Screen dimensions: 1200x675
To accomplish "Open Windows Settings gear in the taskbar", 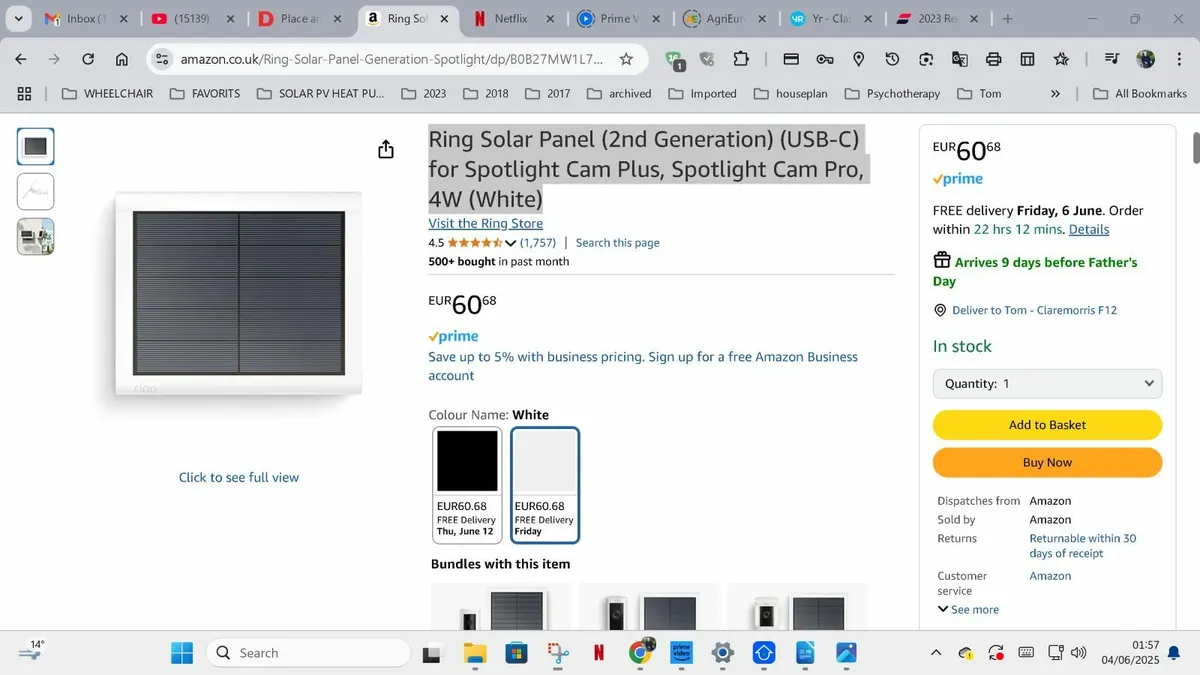I will 722,653.
